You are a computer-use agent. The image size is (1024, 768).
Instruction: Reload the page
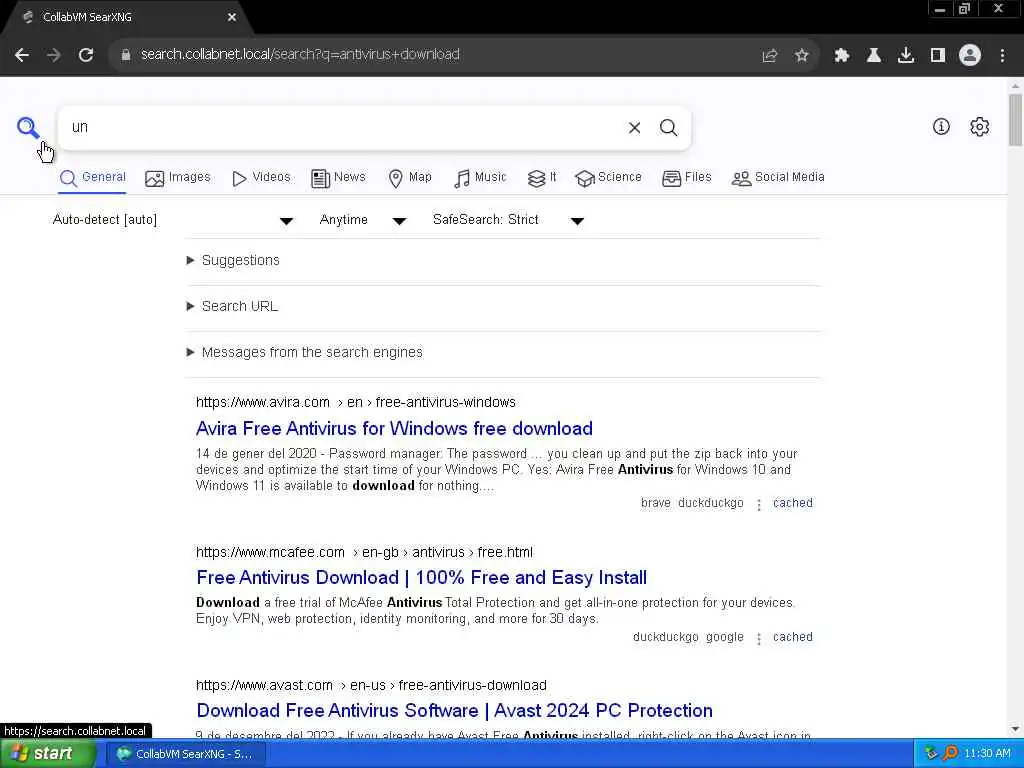(x=86, y=55)
